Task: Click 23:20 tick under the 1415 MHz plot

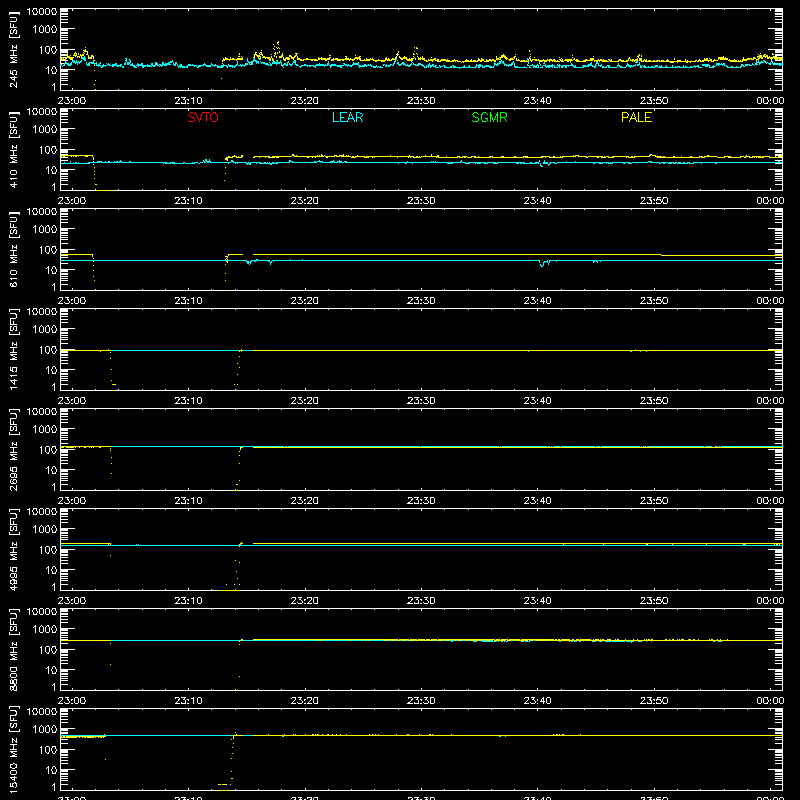Action: (x=305, y=401)
